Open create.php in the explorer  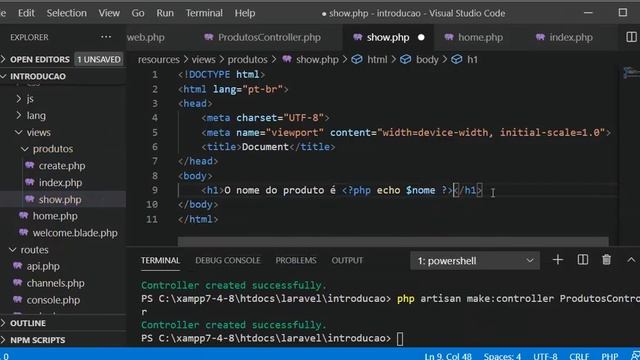(62, 166)
